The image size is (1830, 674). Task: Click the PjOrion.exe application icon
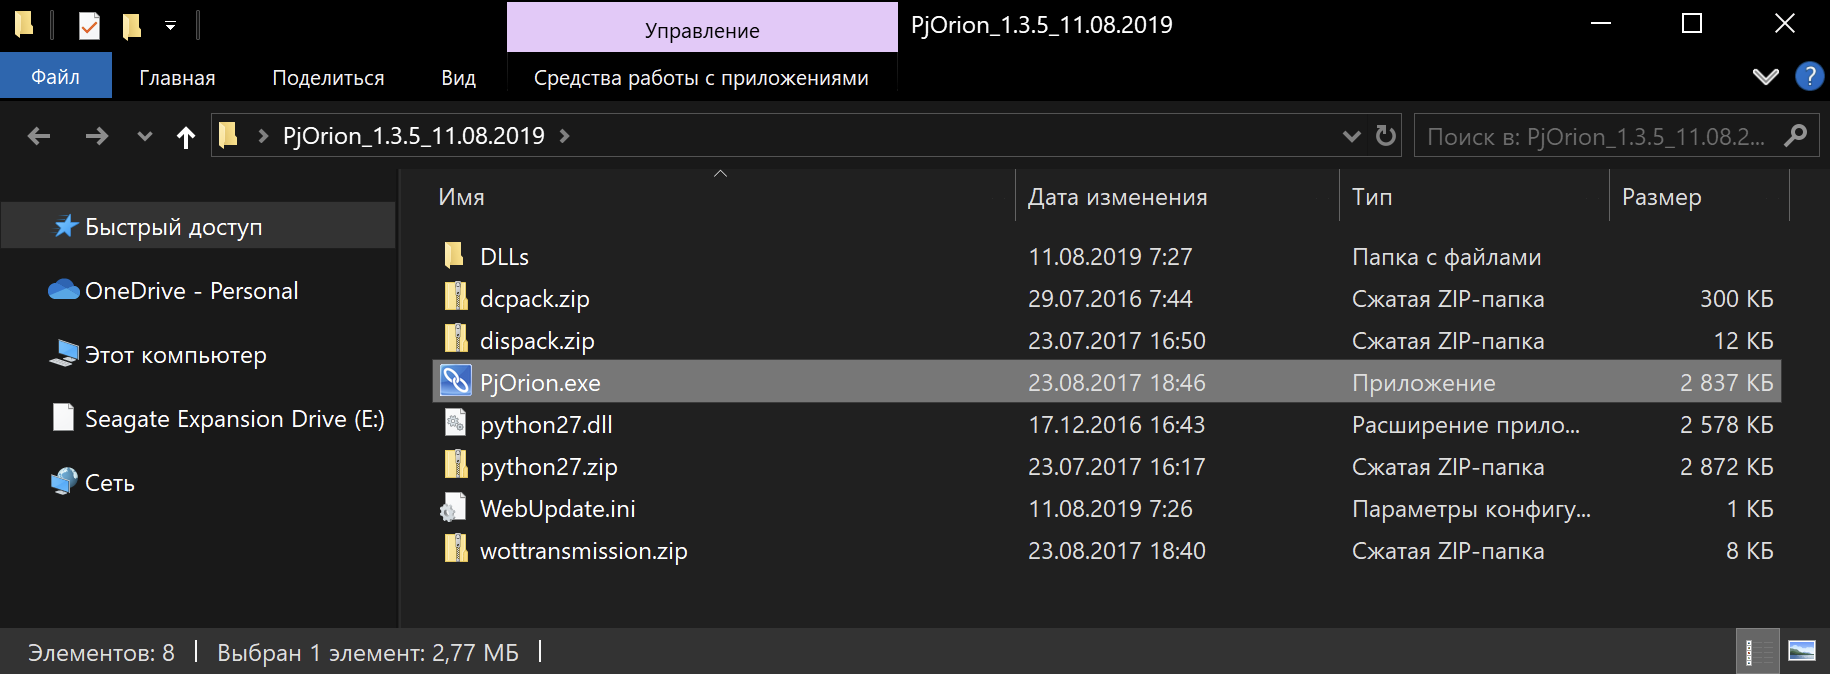click(456, 382)
